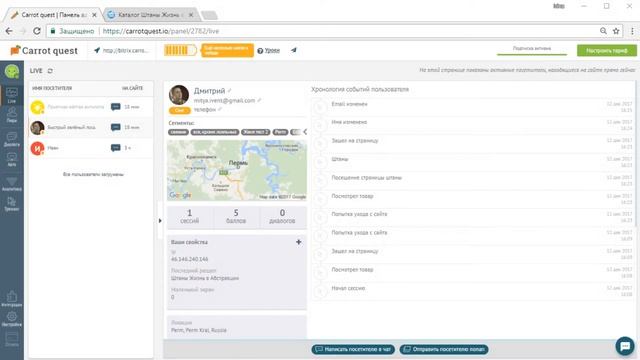Click the location Perm, Perm Krai, Russia
Screen dimensions: 640x360
coord(199,330)
